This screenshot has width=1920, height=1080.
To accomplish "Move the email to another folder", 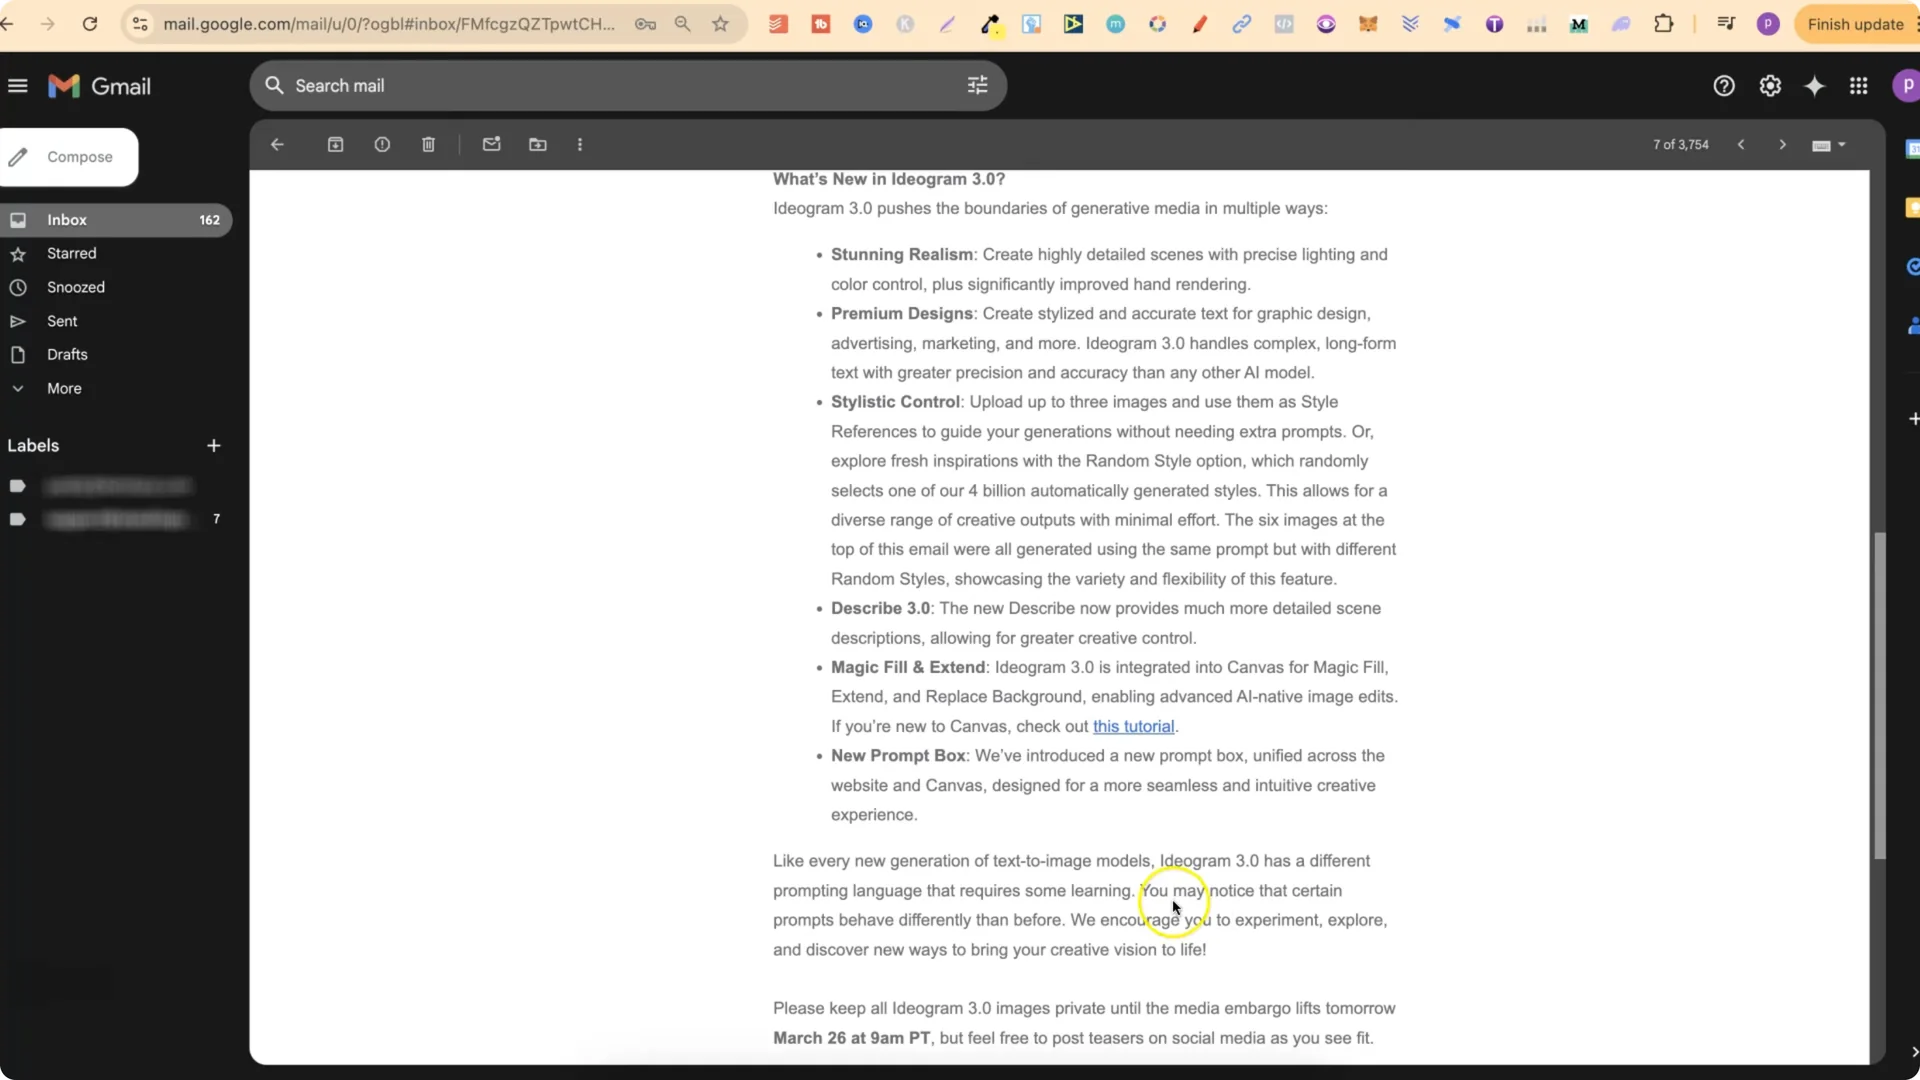I will 538,144.
